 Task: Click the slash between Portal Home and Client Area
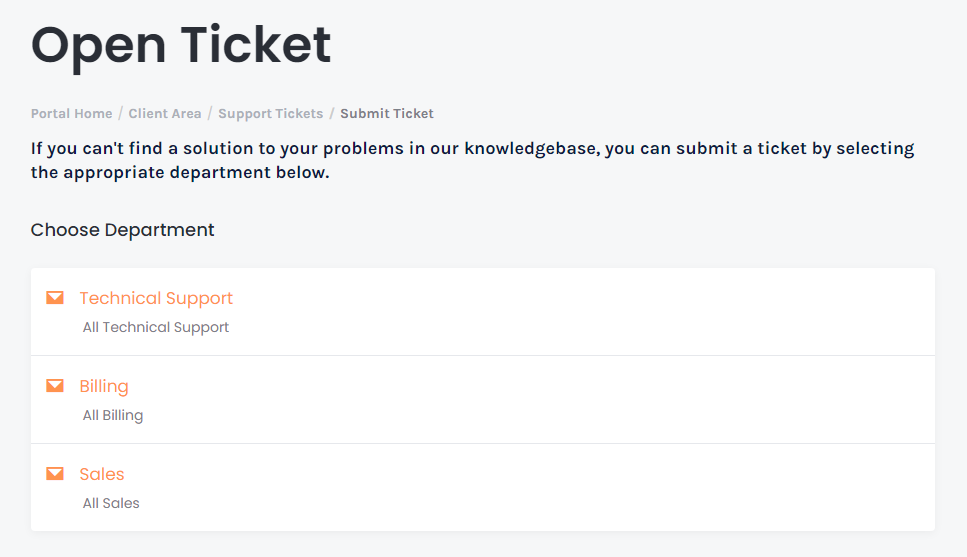[121, 113]
